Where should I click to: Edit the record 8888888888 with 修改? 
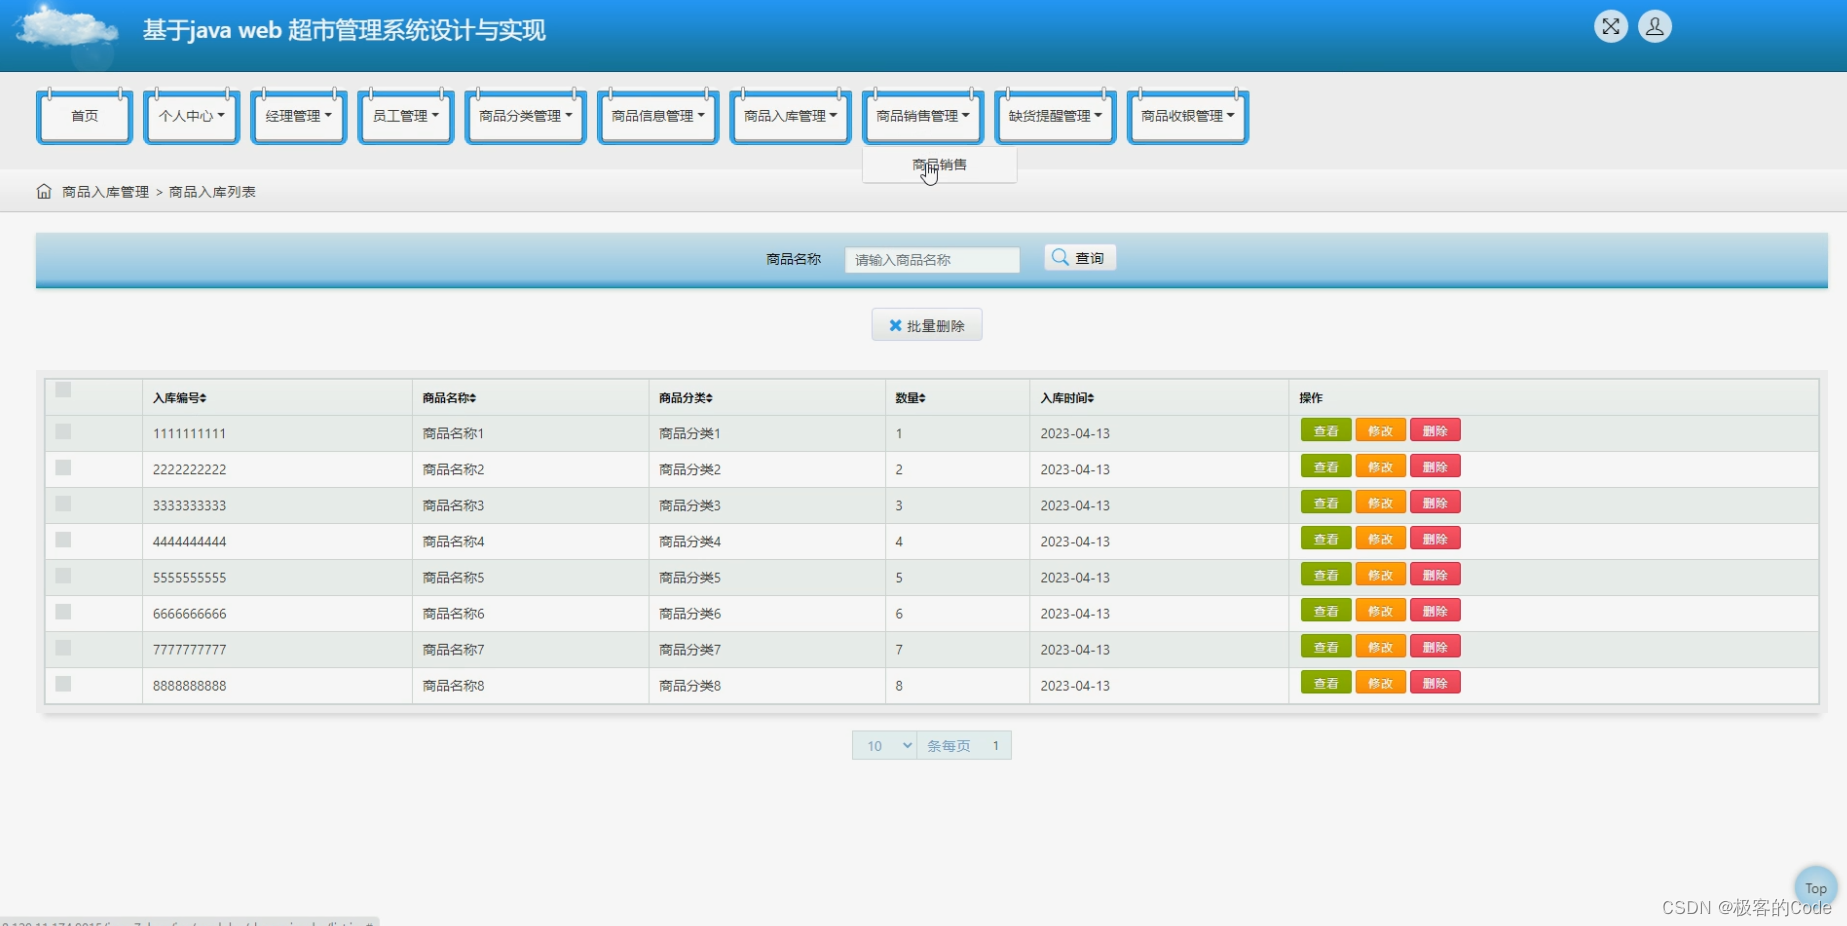point(1380,683)
